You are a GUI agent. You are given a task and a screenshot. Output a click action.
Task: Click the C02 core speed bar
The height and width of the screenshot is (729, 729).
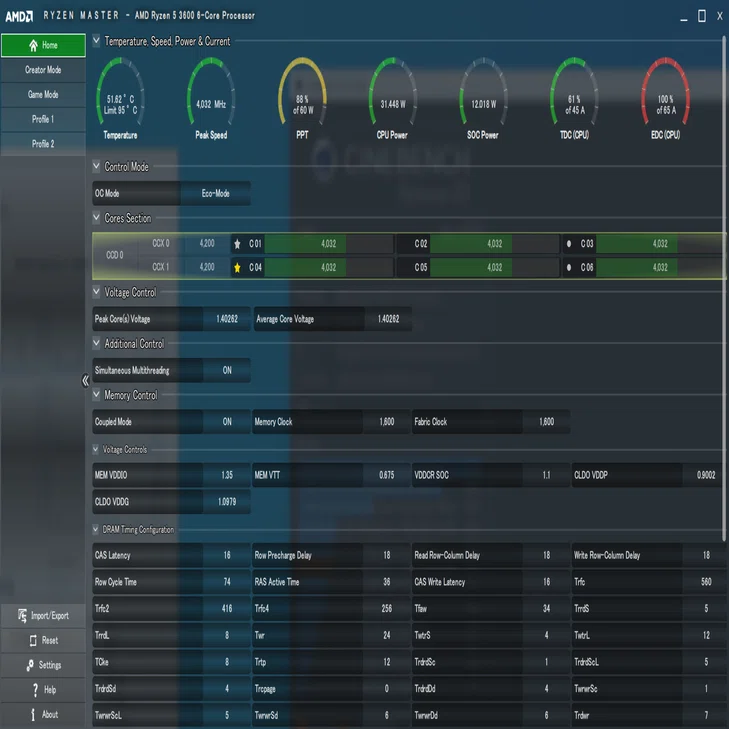[495, 244]
